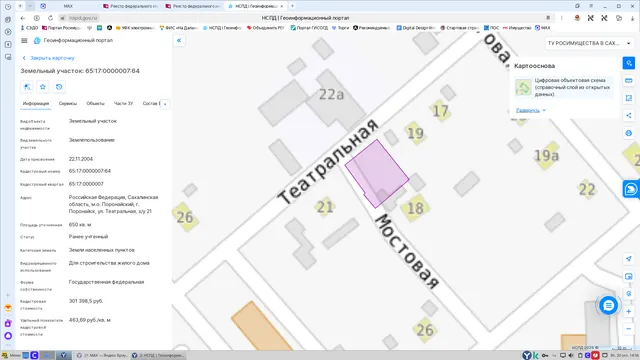Click the show-on-map icon left of the star
Viewport: 640px width, 360px height.
27,87
